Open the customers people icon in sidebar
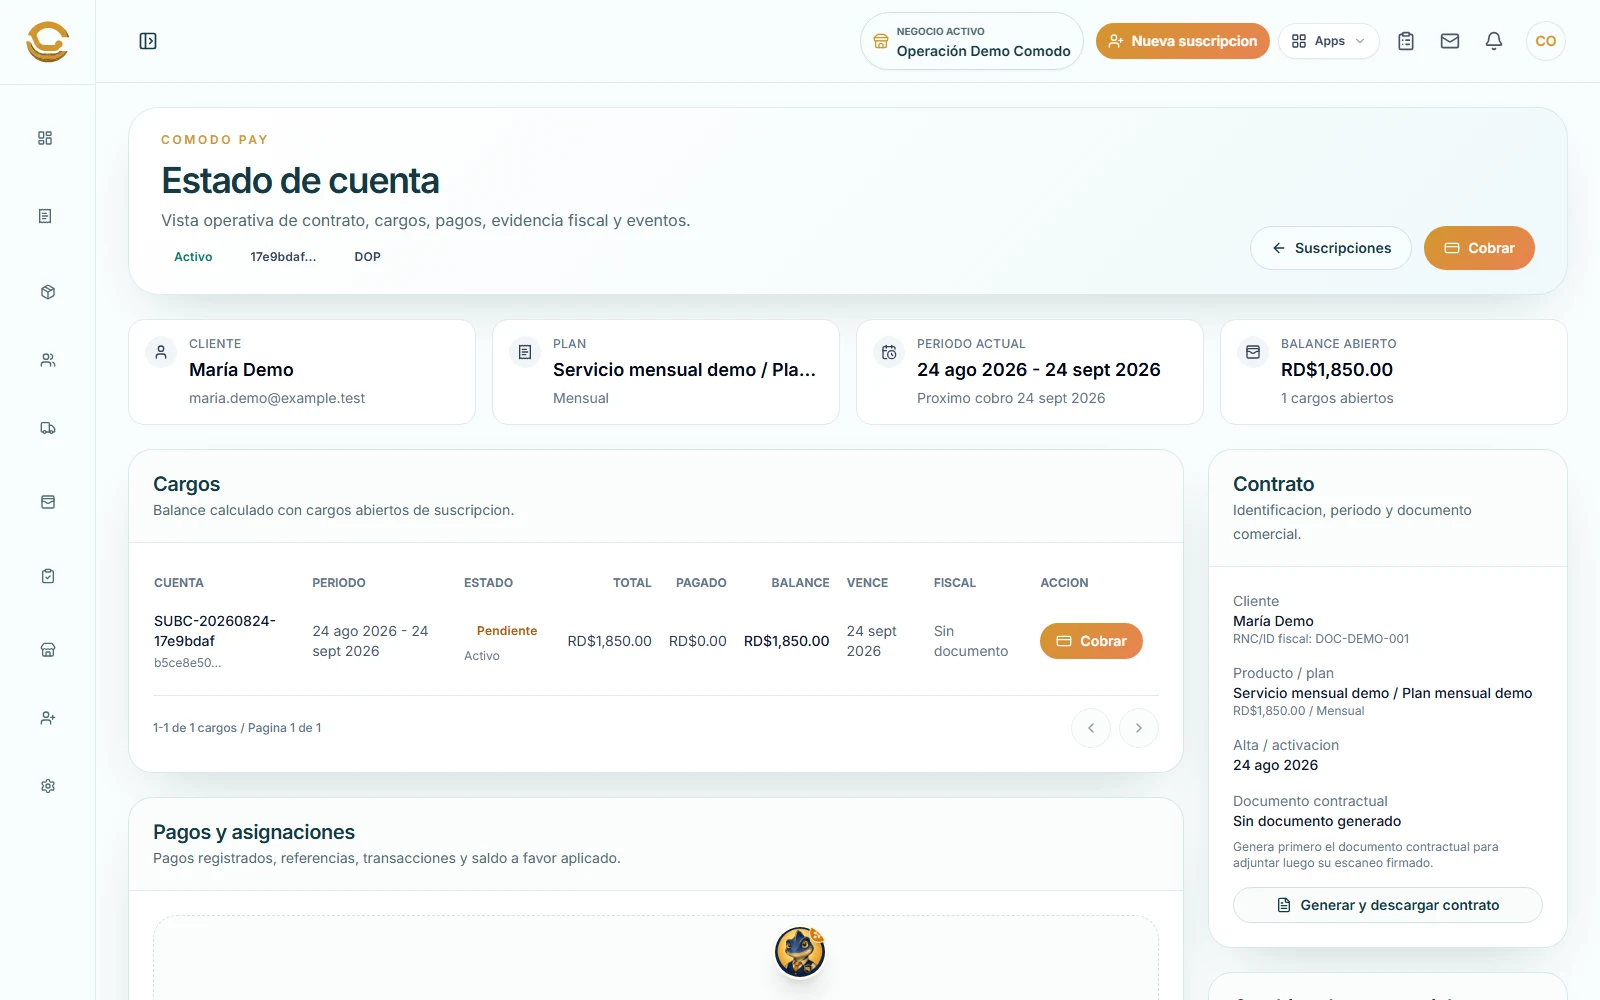 [x=47, y=360]
